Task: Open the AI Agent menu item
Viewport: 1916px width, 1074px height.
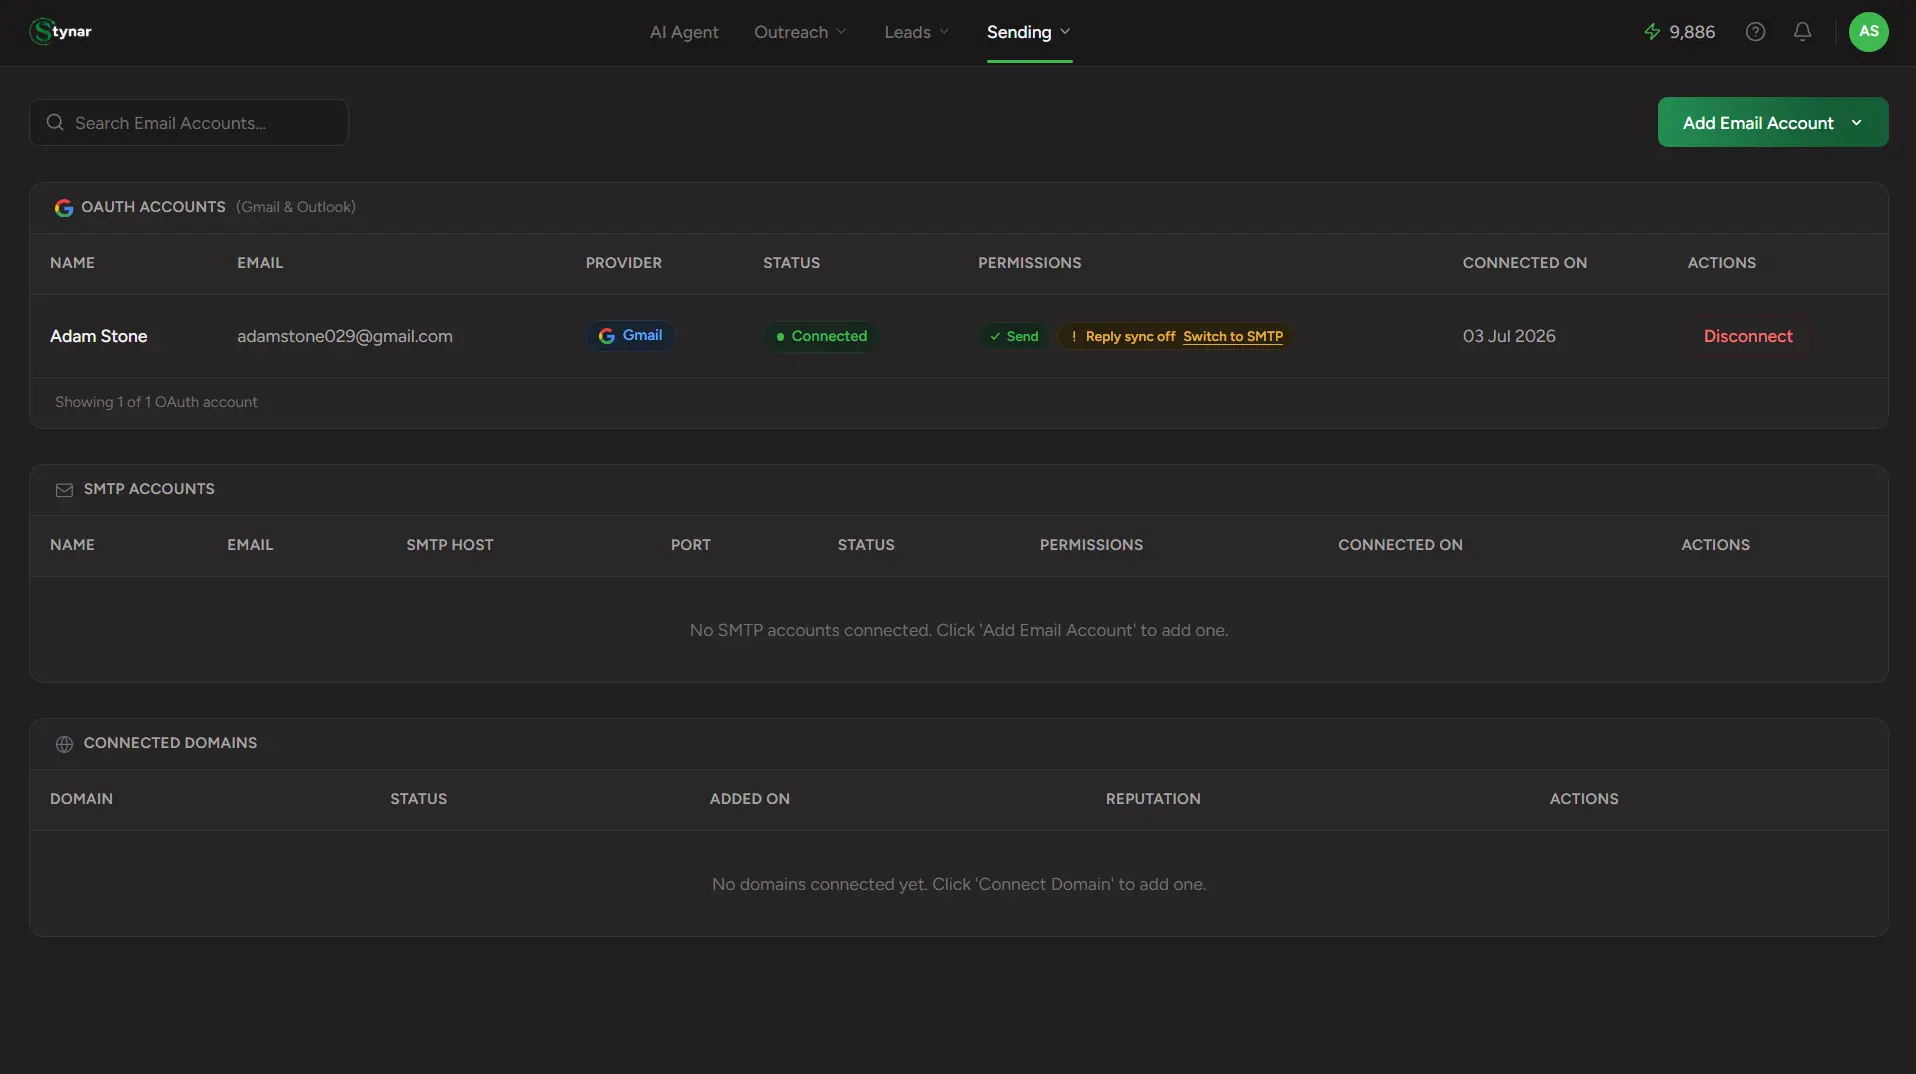Action: (x=684, y=32)
